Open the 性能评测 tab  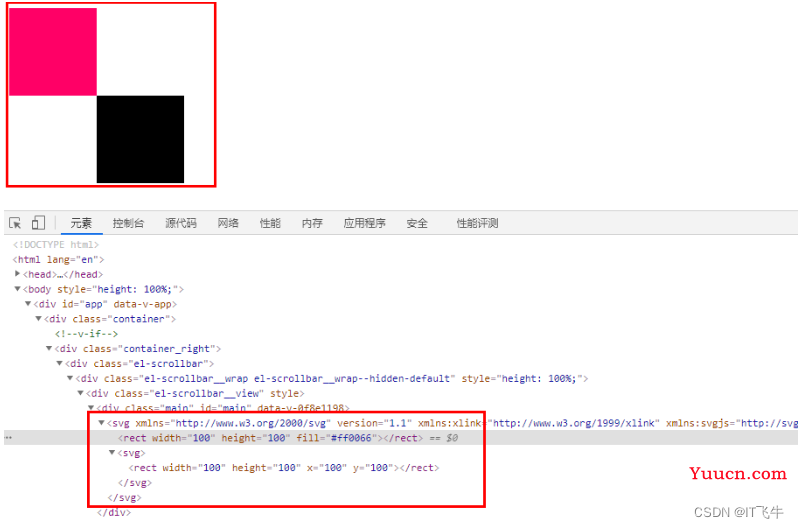pyautogui.click(x=477, y=223)
